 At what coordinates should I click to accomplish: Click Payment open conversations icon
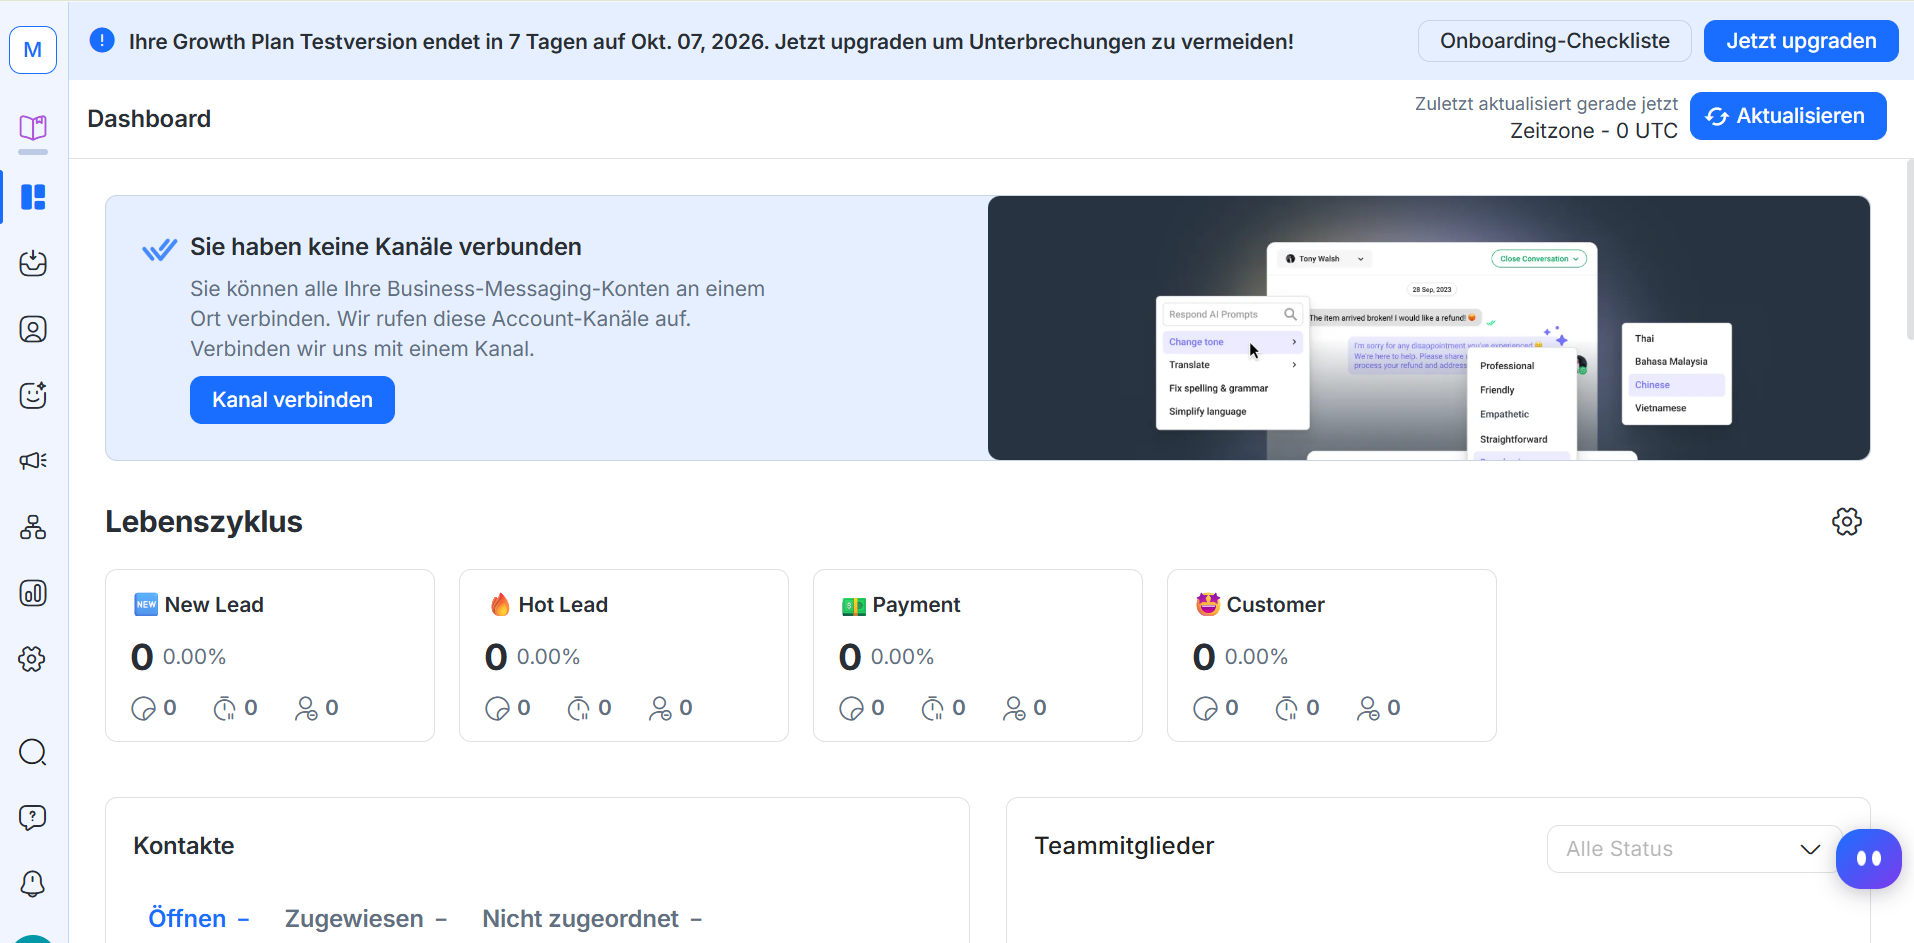click(x=851, y=709)
